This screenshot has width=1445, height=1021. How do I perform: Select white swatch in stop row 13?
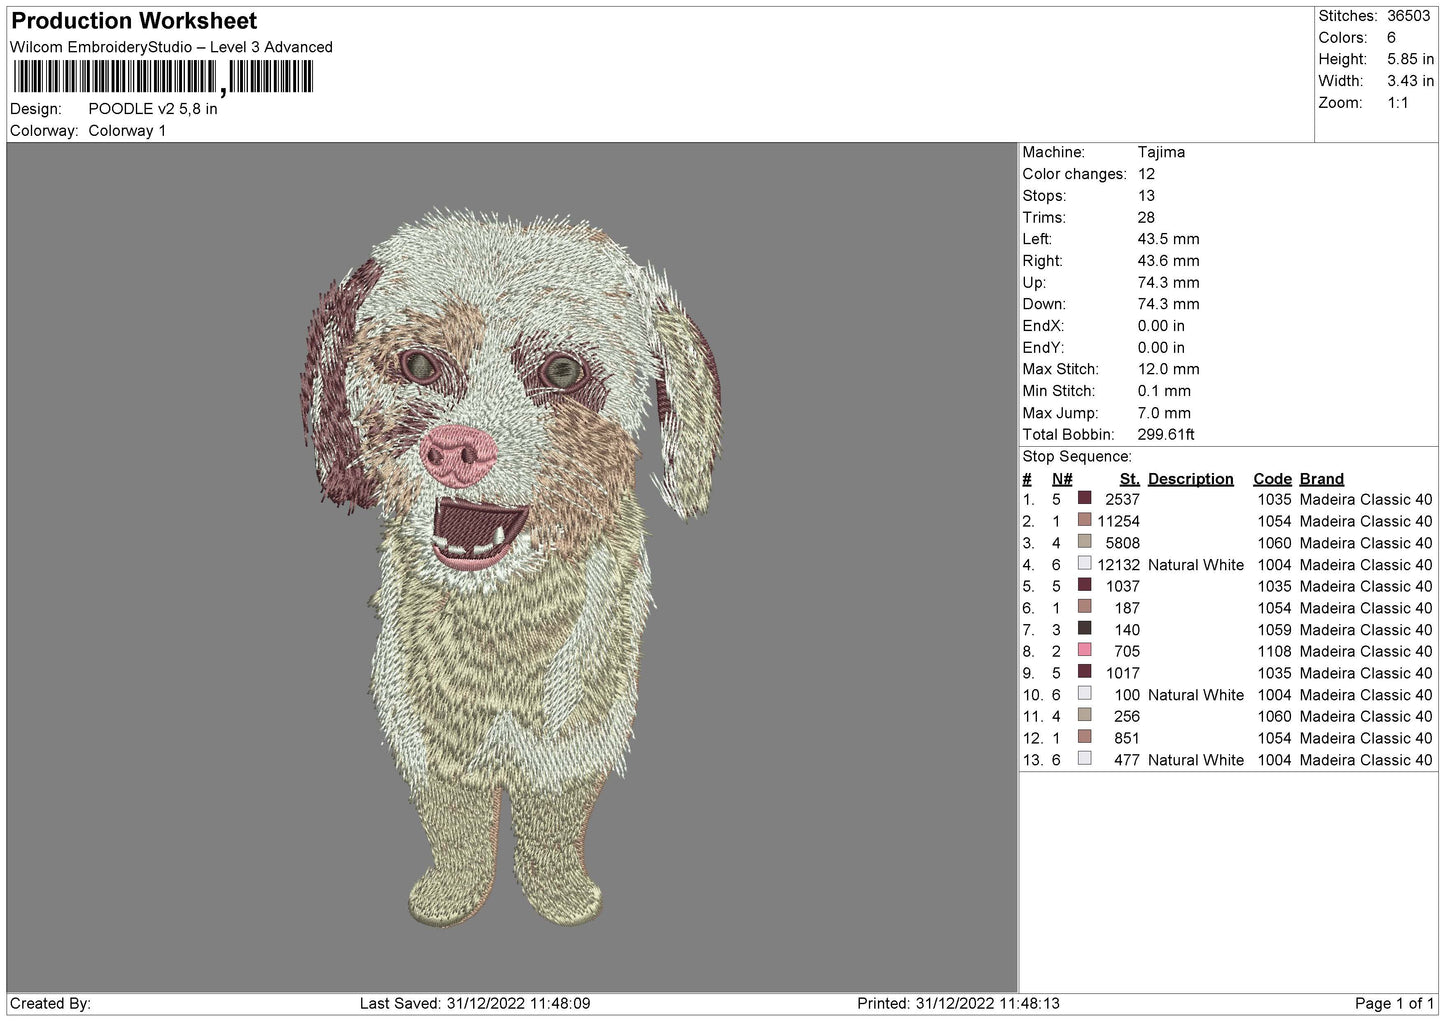click(x=1084, y=759)
